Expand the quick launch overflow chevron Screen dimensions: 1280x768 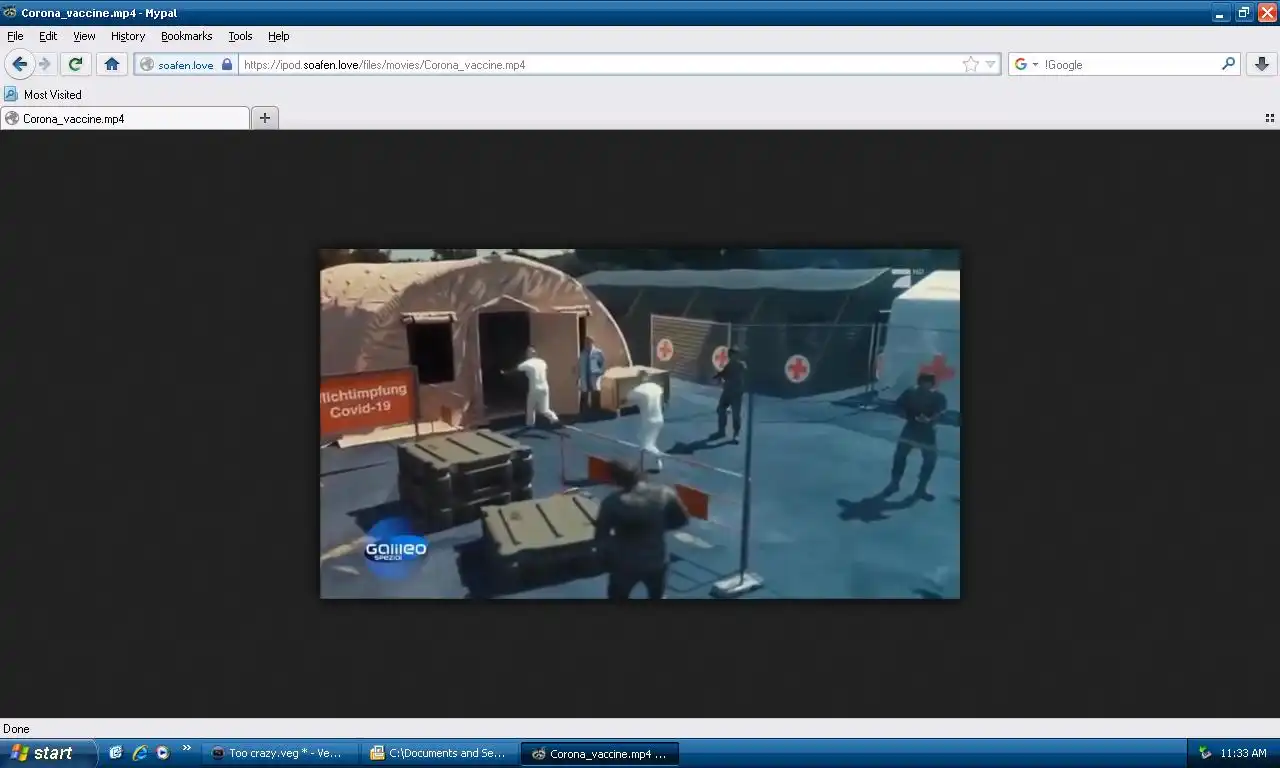click(x=186, y=748)
